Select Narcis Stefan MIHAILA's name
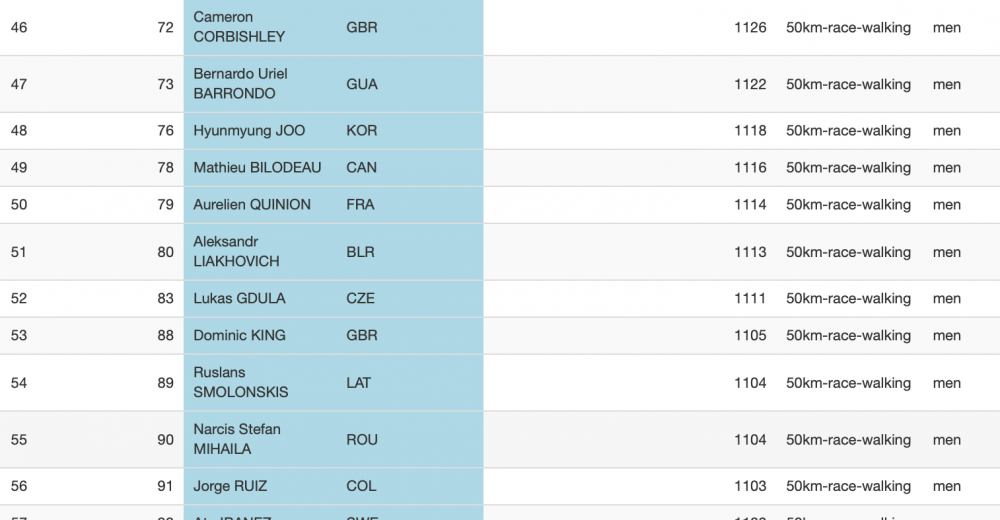The image size is (1000, 520). click(x=237, y=439)
